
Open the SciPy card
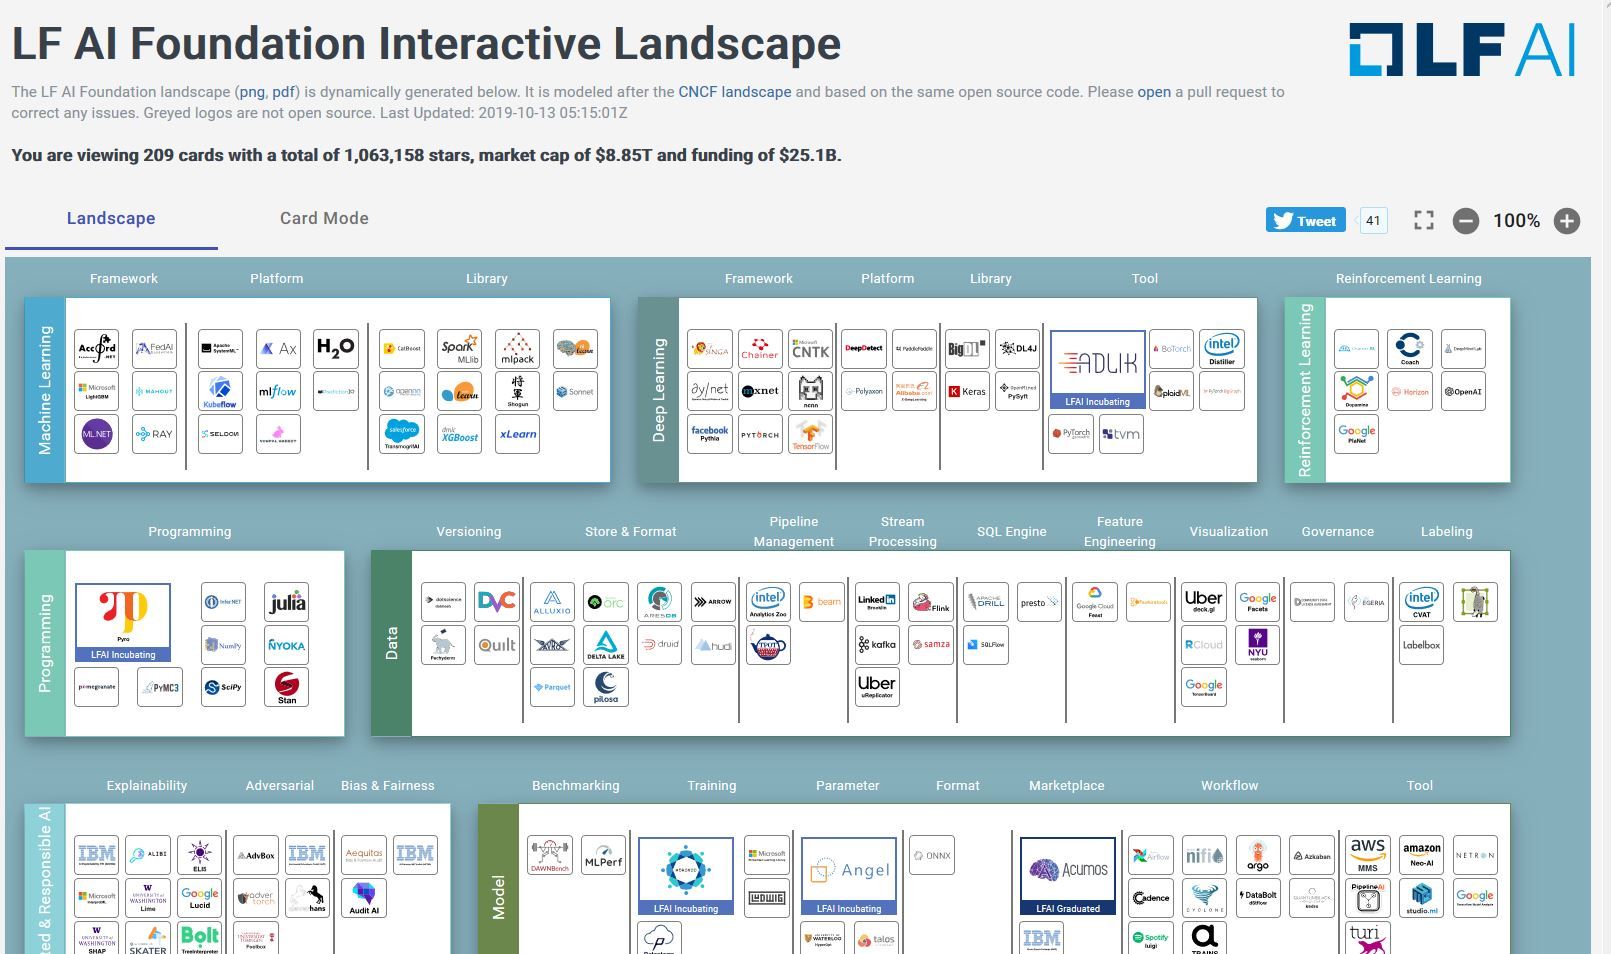pyautogui.click(x=224, y=687)
